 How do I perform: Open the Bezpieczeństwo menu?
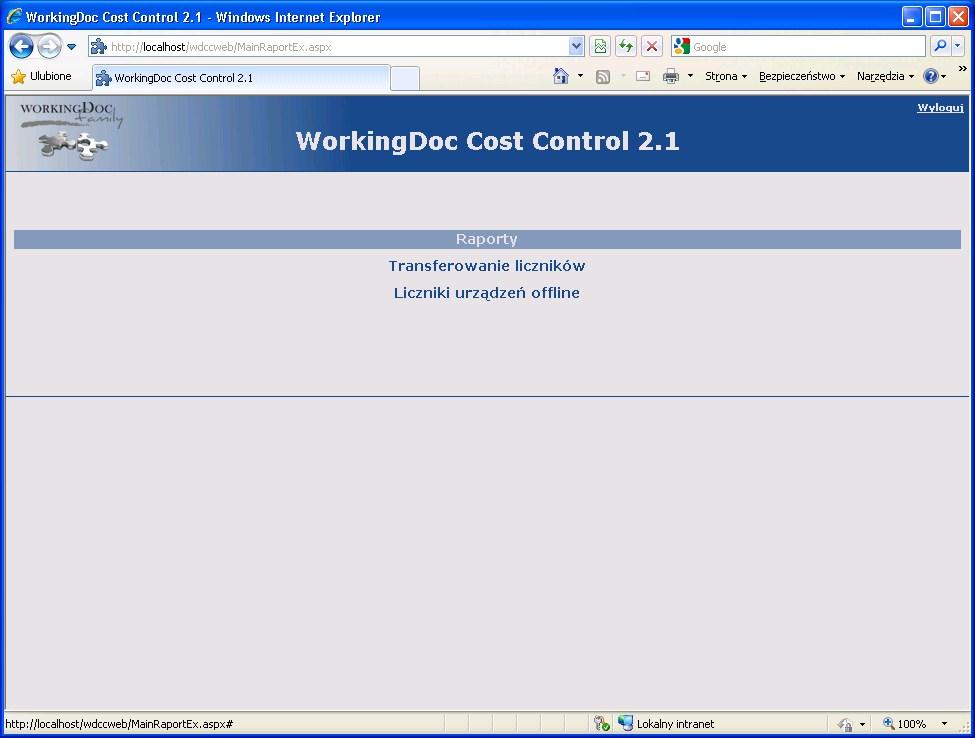click(x=802, y=76)
